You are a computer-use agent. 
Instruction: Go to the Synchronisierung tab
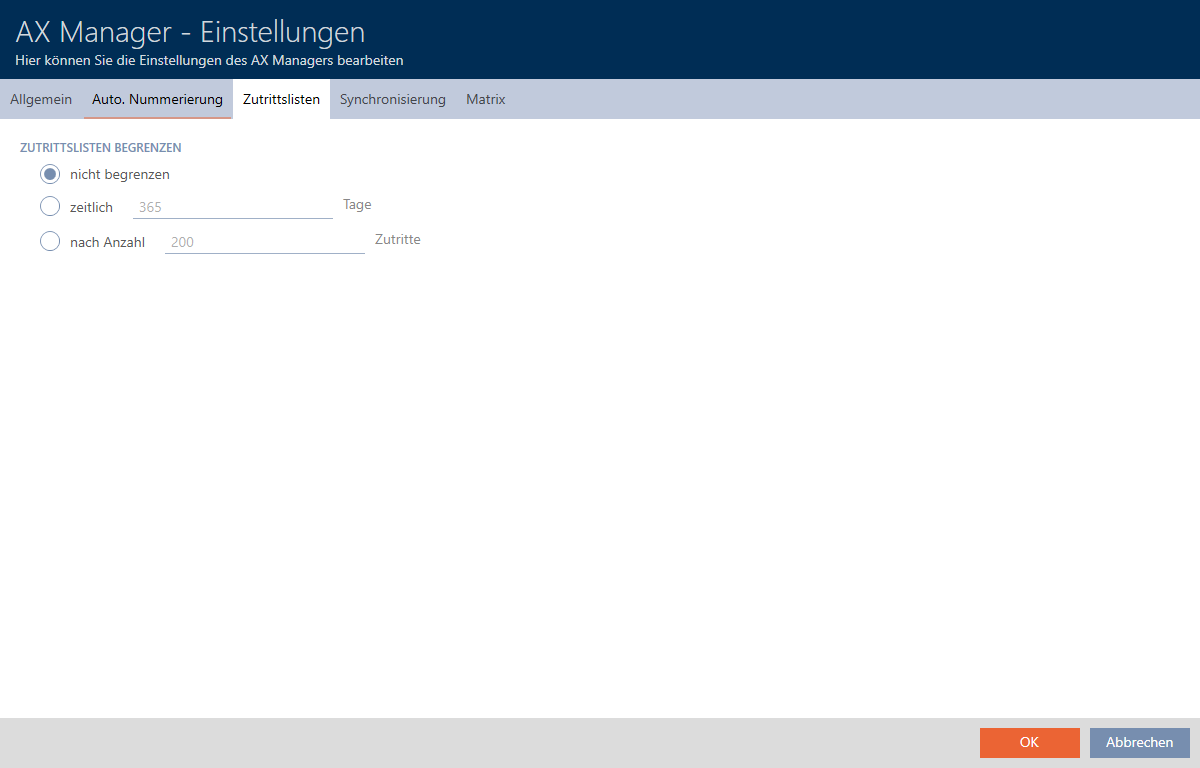point(392,100)
